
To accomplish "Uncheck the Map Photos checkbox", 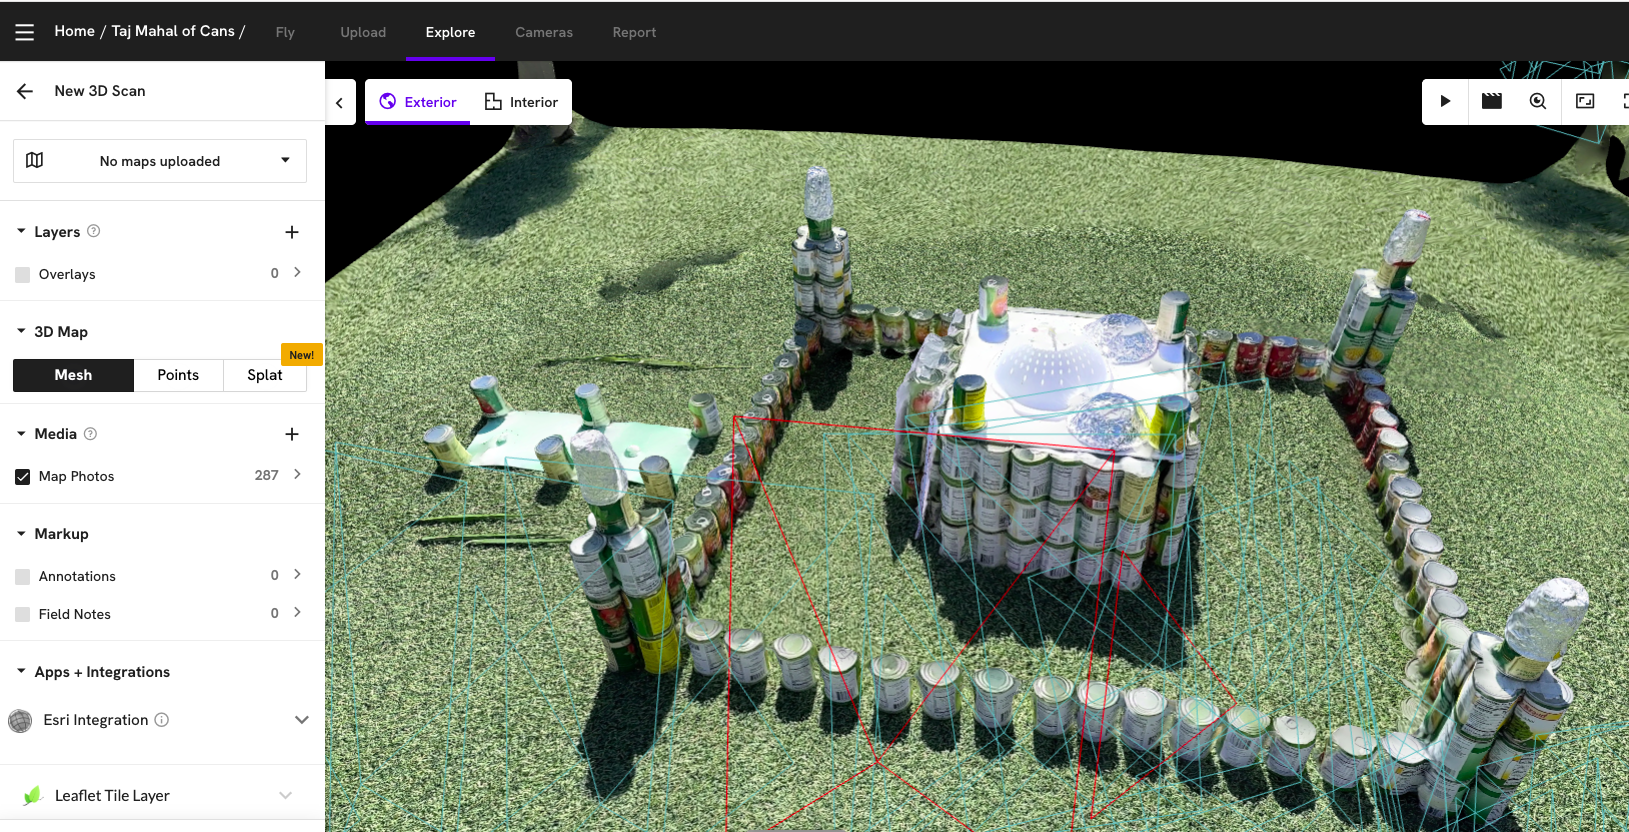I will click(x=23, y=477).
